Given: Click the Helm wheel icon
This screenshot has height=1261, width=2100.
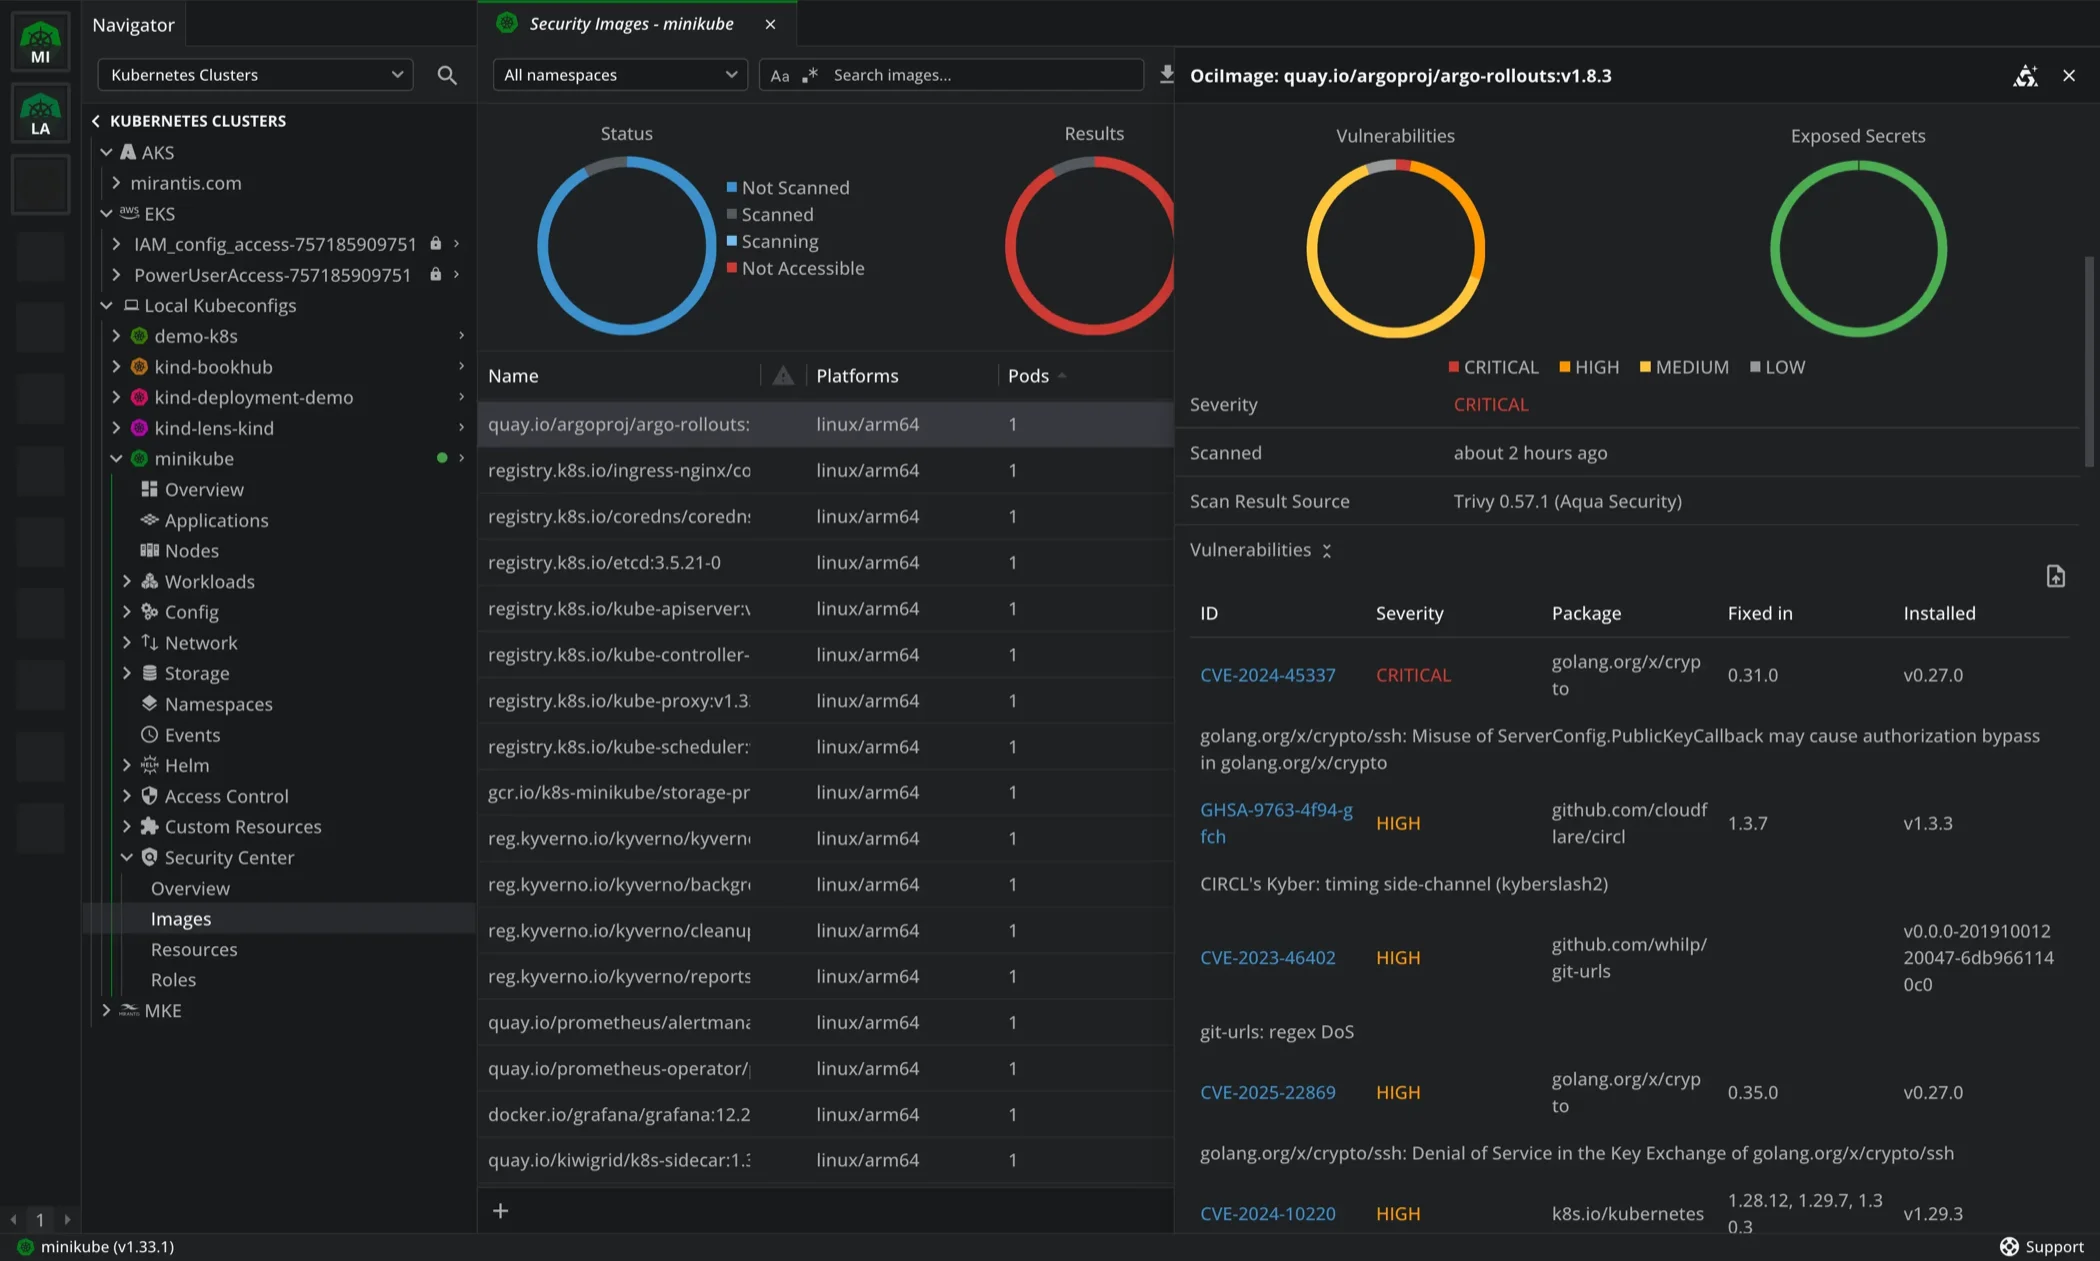Looking at the screenshot, I should [x=149, y=765].
